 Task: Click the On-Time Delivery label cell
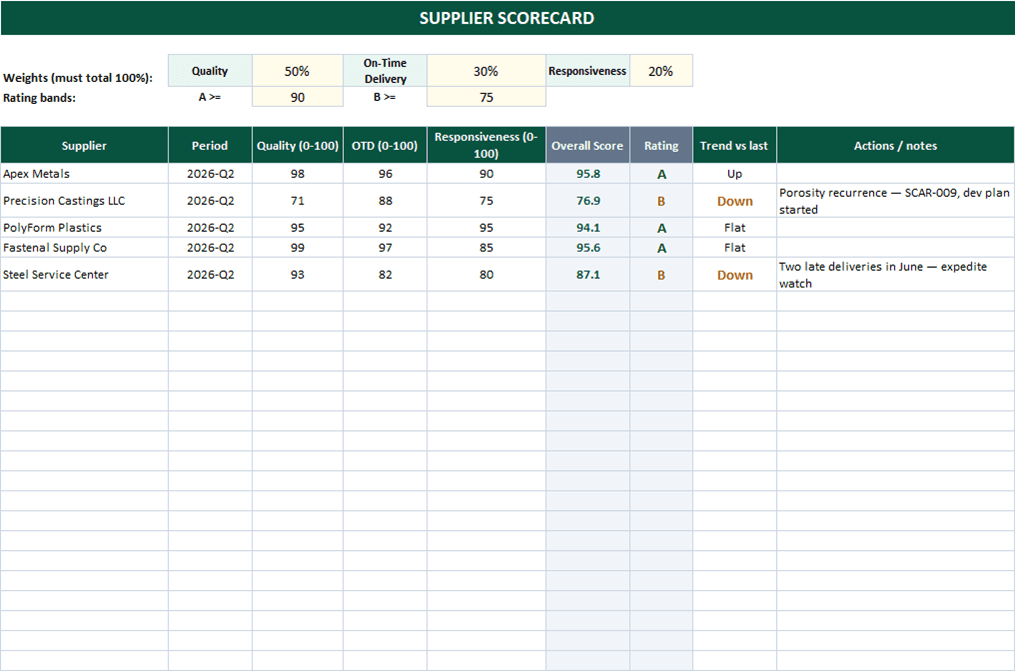click(x=385, y=71)
